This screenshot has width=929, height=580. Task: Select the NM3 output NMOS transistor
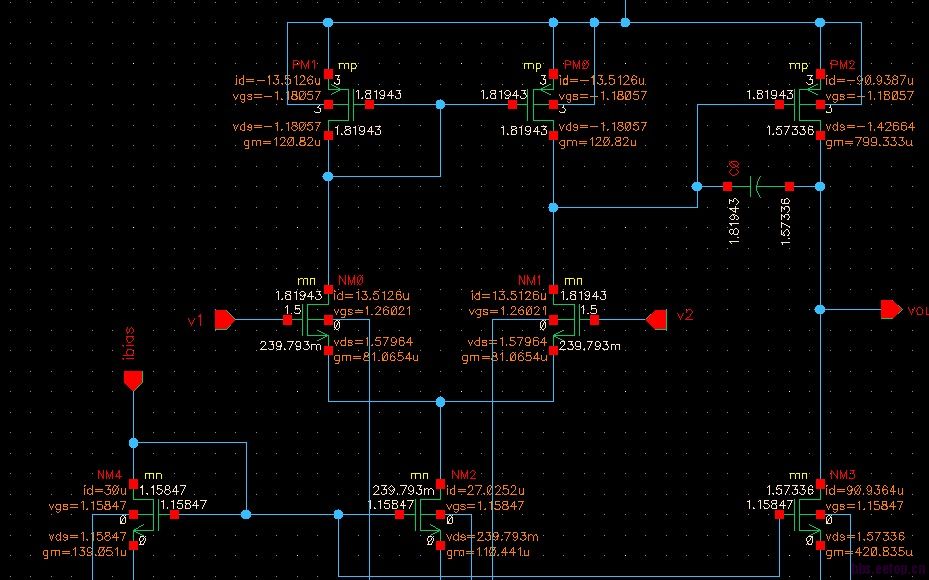(x=805, y=514)
